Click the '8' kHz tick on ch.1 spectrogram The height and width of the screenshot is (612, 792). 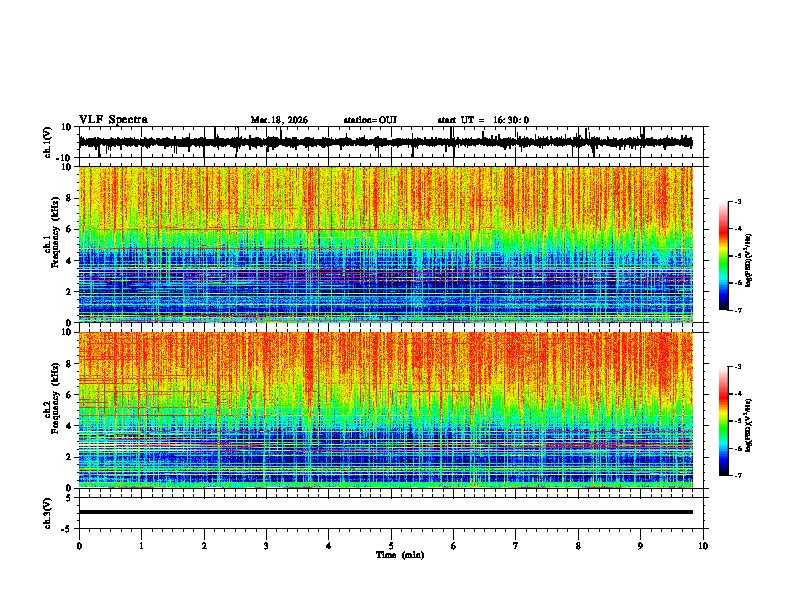coord(70,198)
